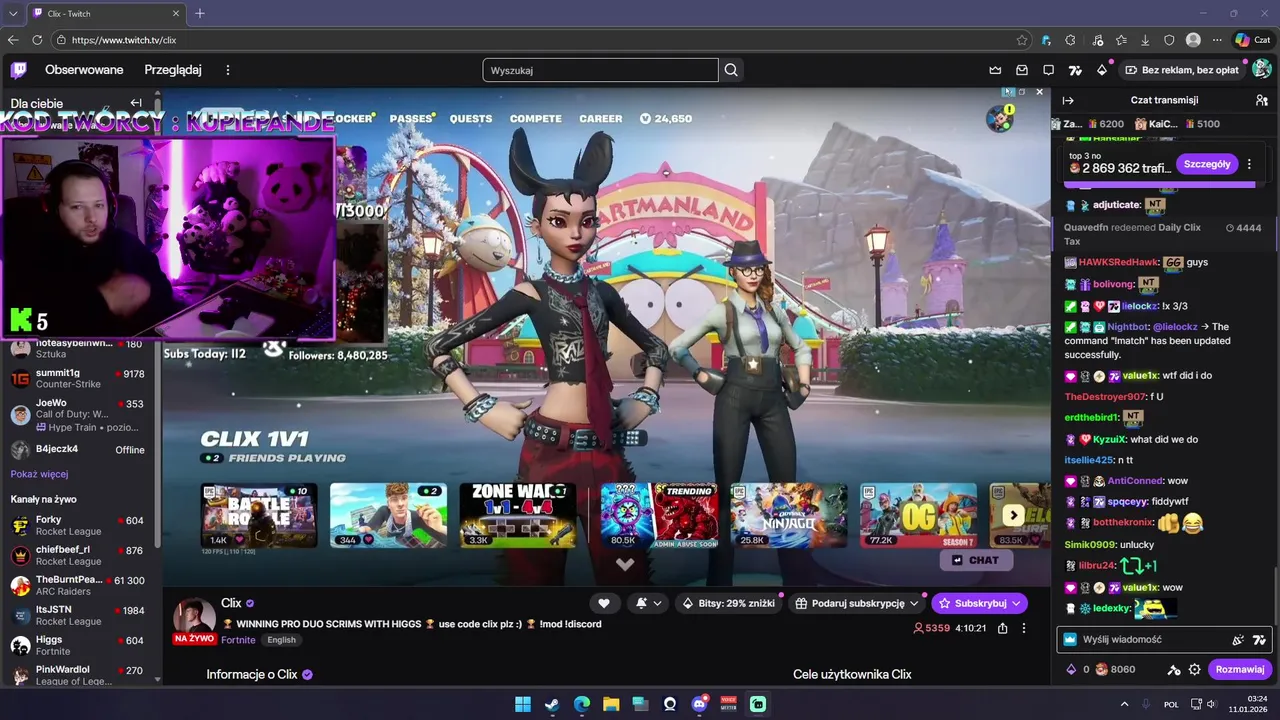Viewport: 1280px width, 720px height.
Task: Open Edge settings and more menu
Action: (x=1217, y=40)
